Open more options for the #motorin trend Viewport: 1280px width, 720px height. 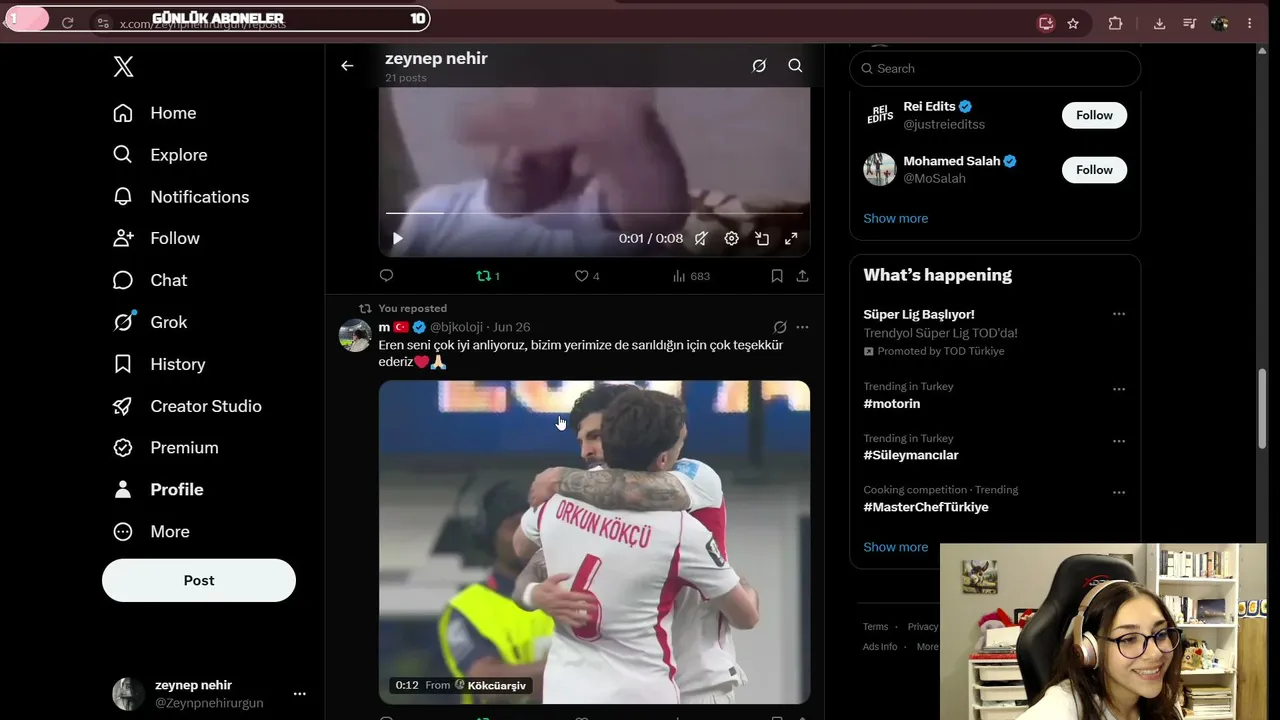(x=1119, y=389)
